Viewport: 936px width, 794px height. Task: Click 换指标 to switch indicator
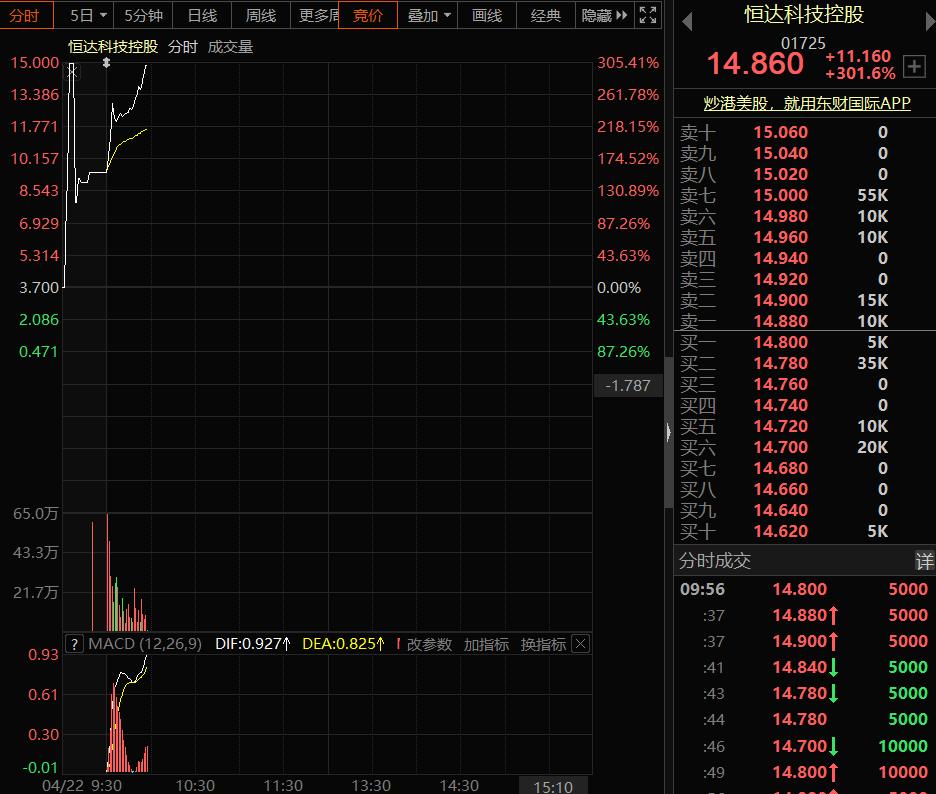coord(543,645)
